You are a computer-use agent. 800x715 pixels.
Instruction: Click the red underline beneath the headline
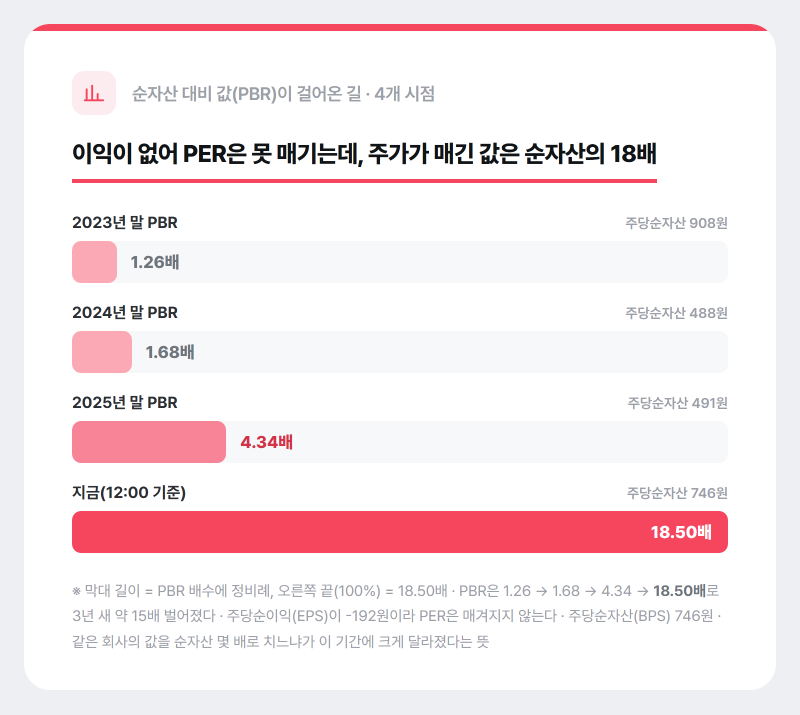click(x=364, y=181)
